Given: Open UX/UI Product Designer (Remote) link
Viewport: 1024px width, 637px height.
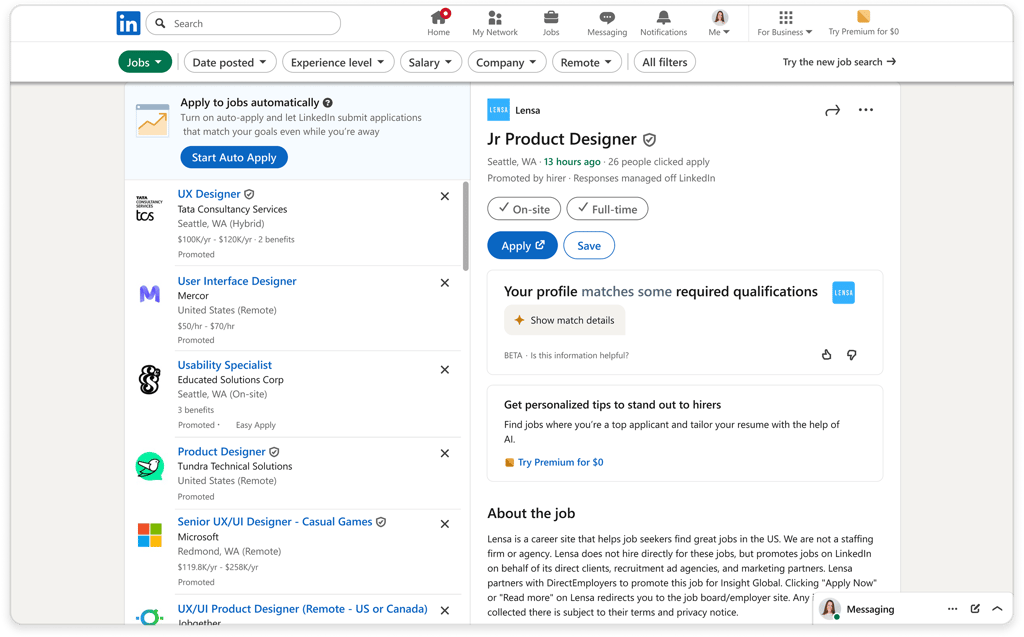Looking at the screenshot, I should tap(302, 609).
